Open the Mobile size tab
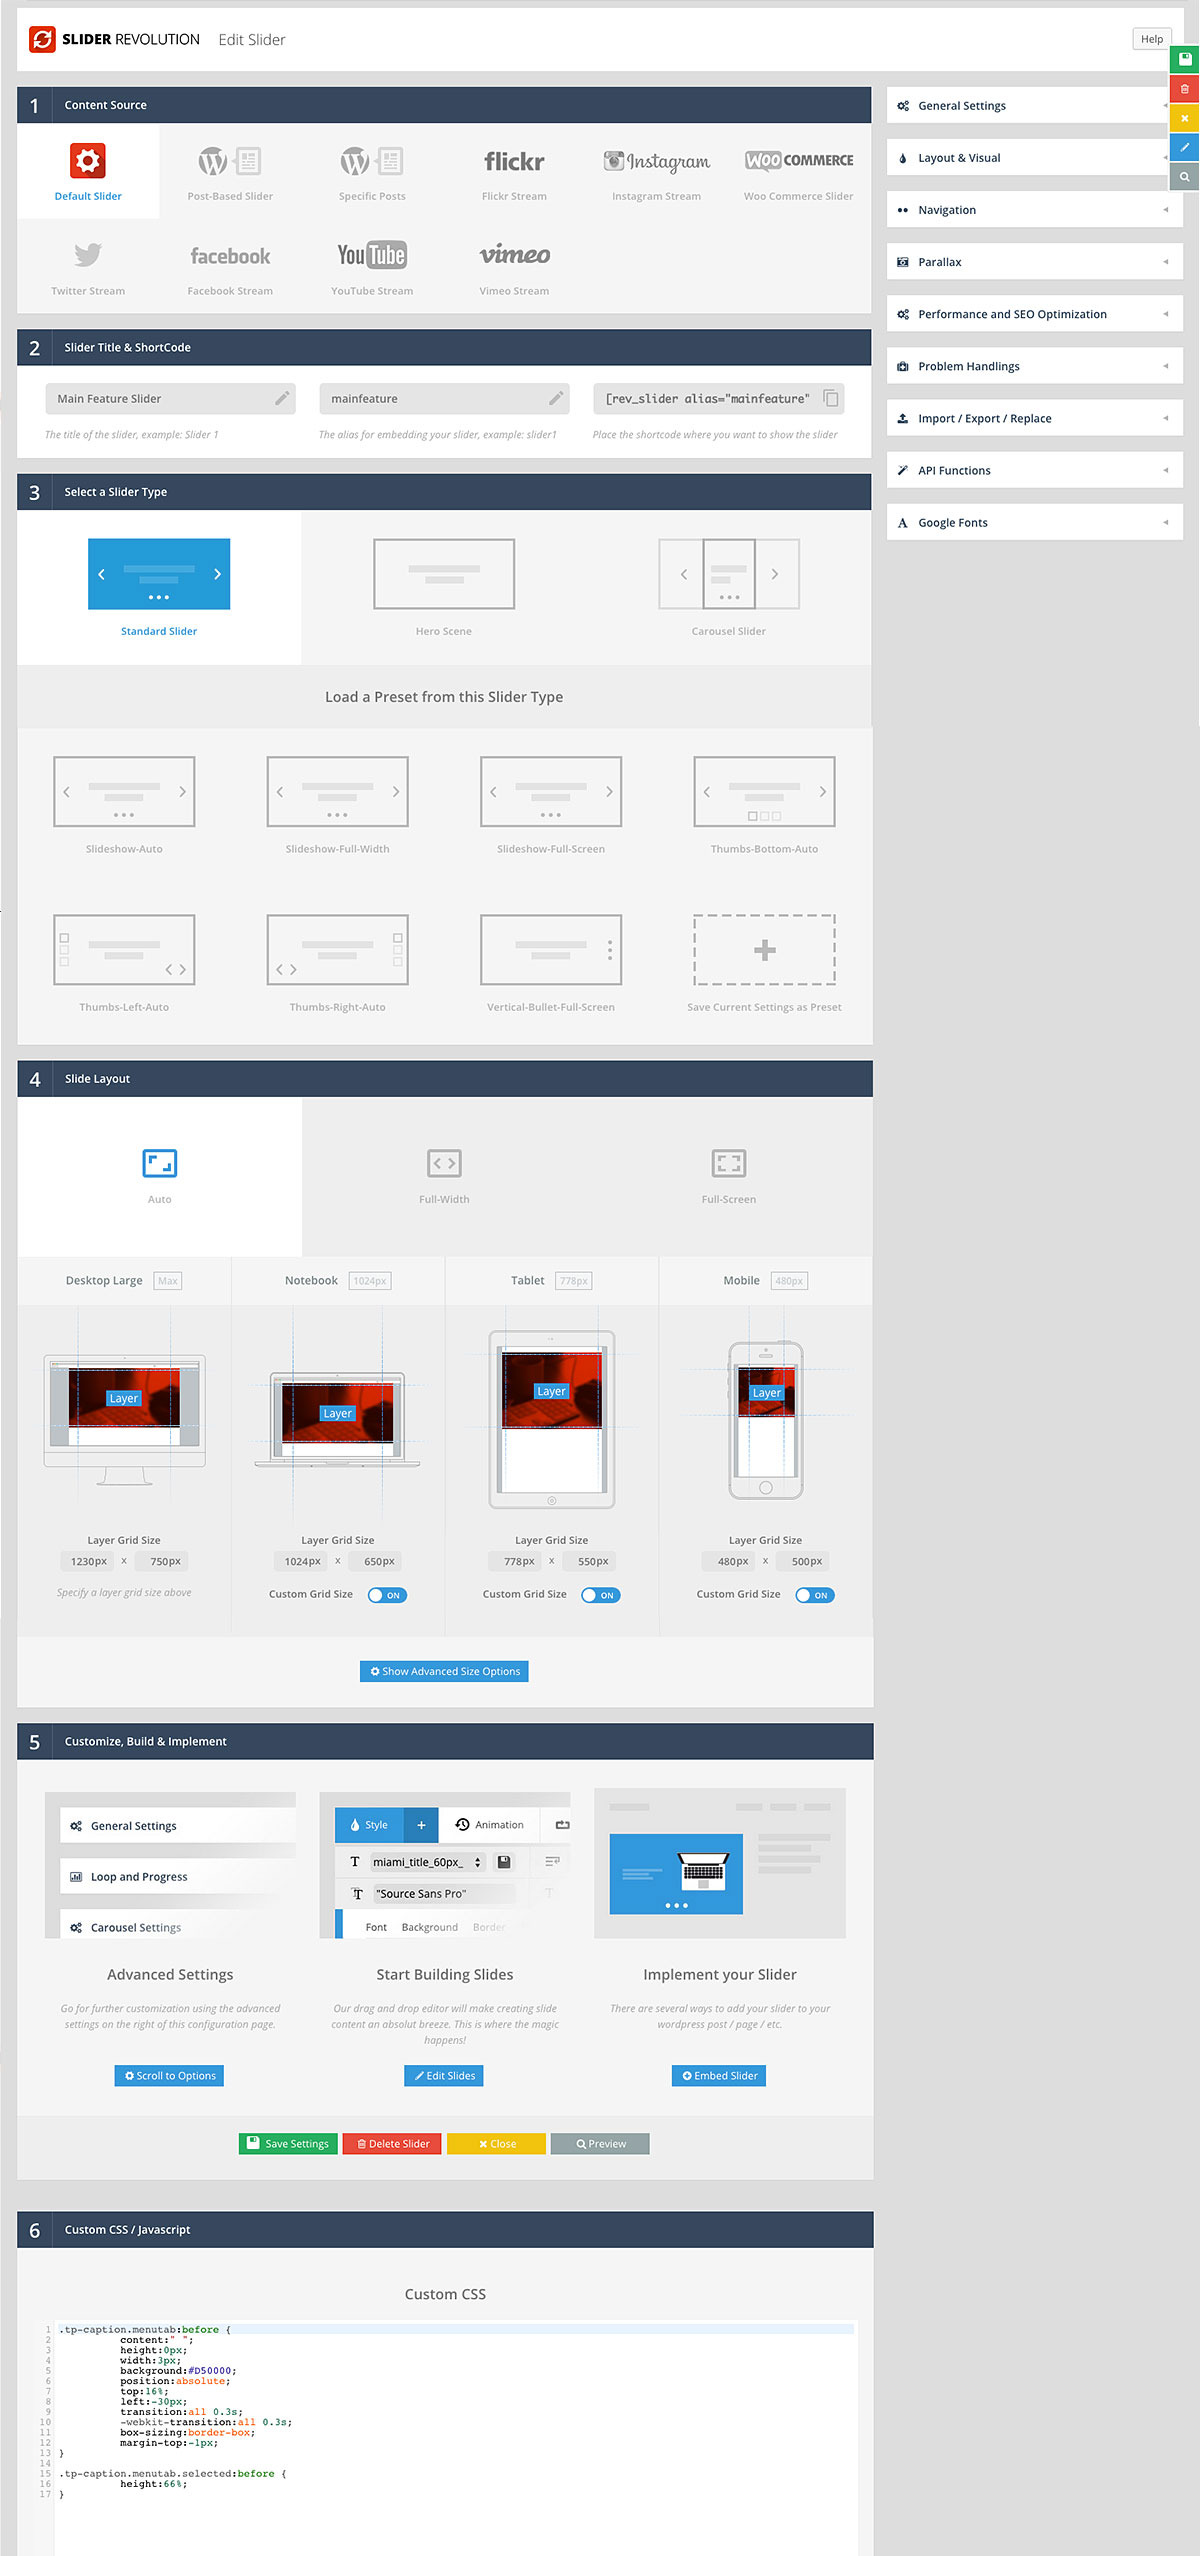 766,1281
